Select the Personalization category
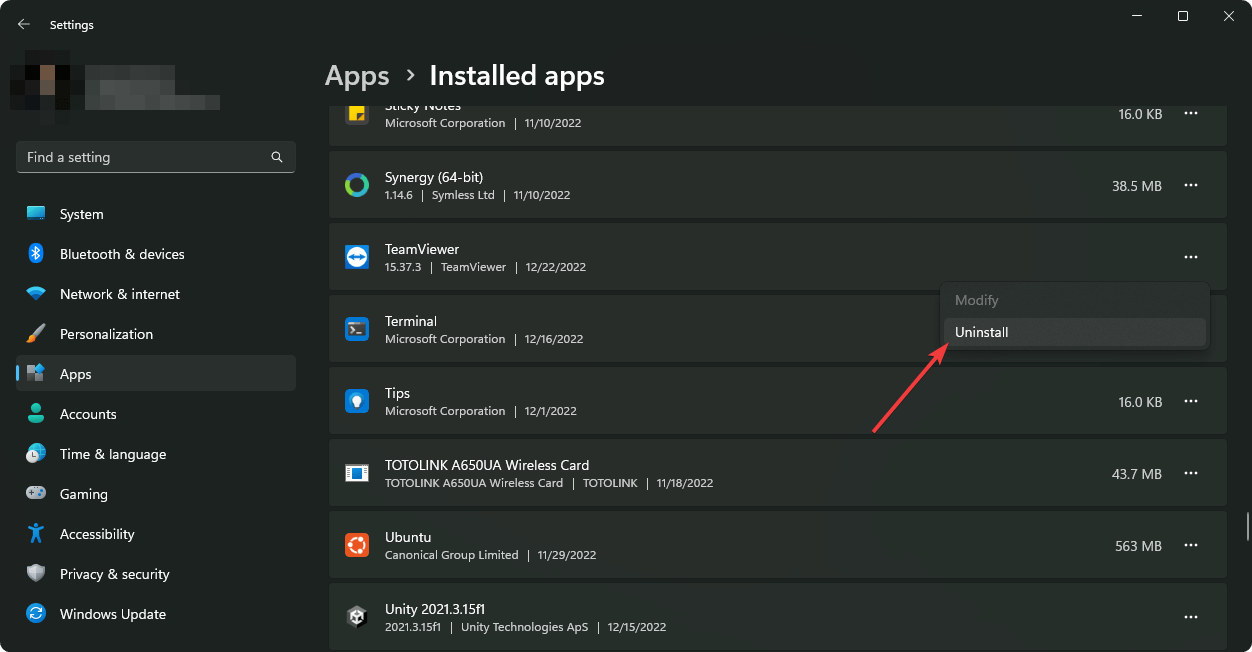This screenshot has height=652, width=1252. pyautogui.click(x=156, y=334)
